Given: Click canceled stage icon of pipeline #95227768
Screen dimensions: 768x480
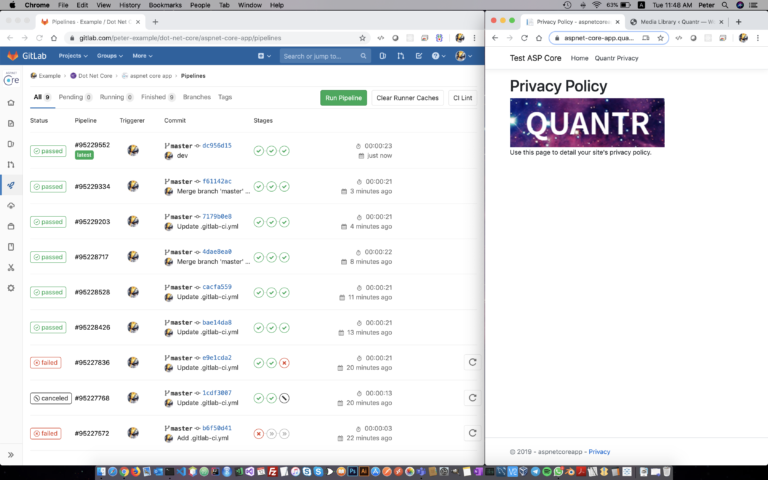Looking at the screenshot, I should (284, 398).
